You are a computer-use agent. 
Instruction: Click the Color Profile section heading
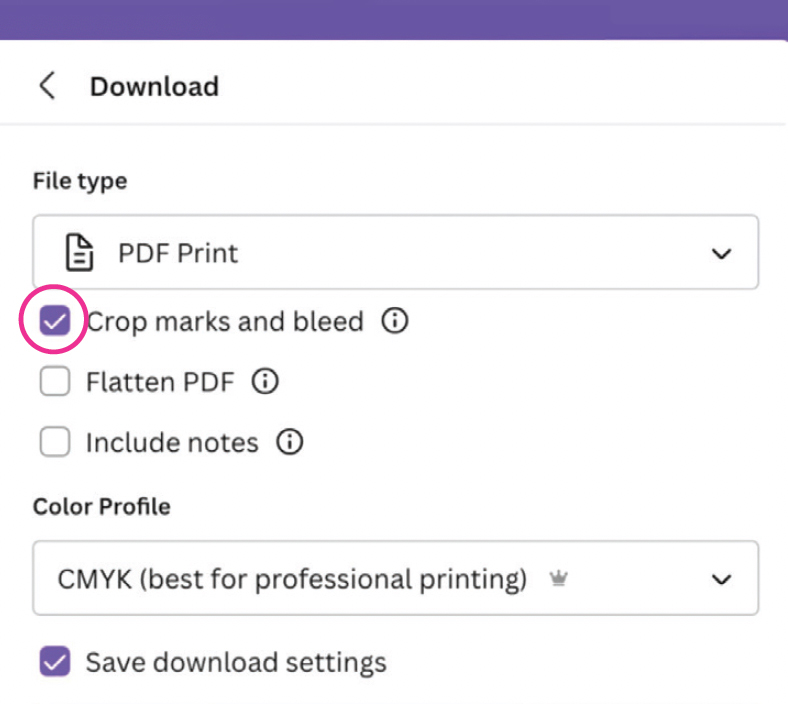point(101,506)
